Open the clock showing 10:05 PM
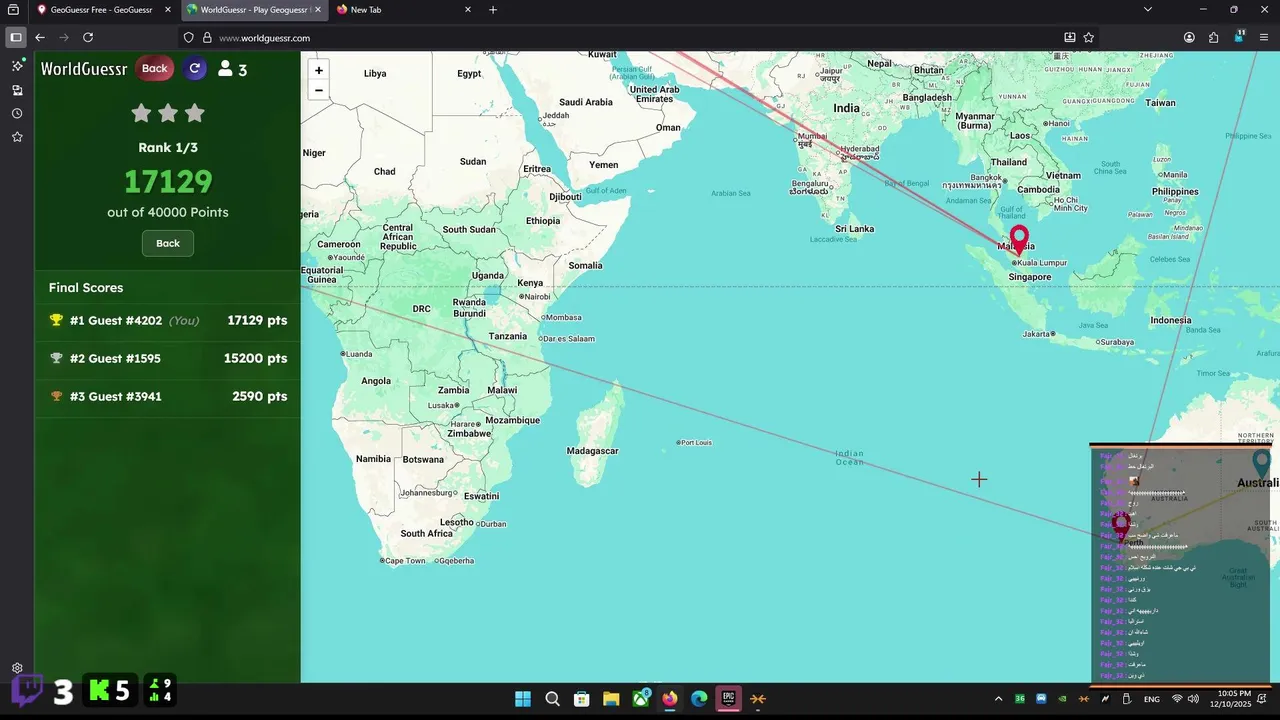This screenshot has width=1280, height=720. pyautogui.click(x=1233, y=699)
